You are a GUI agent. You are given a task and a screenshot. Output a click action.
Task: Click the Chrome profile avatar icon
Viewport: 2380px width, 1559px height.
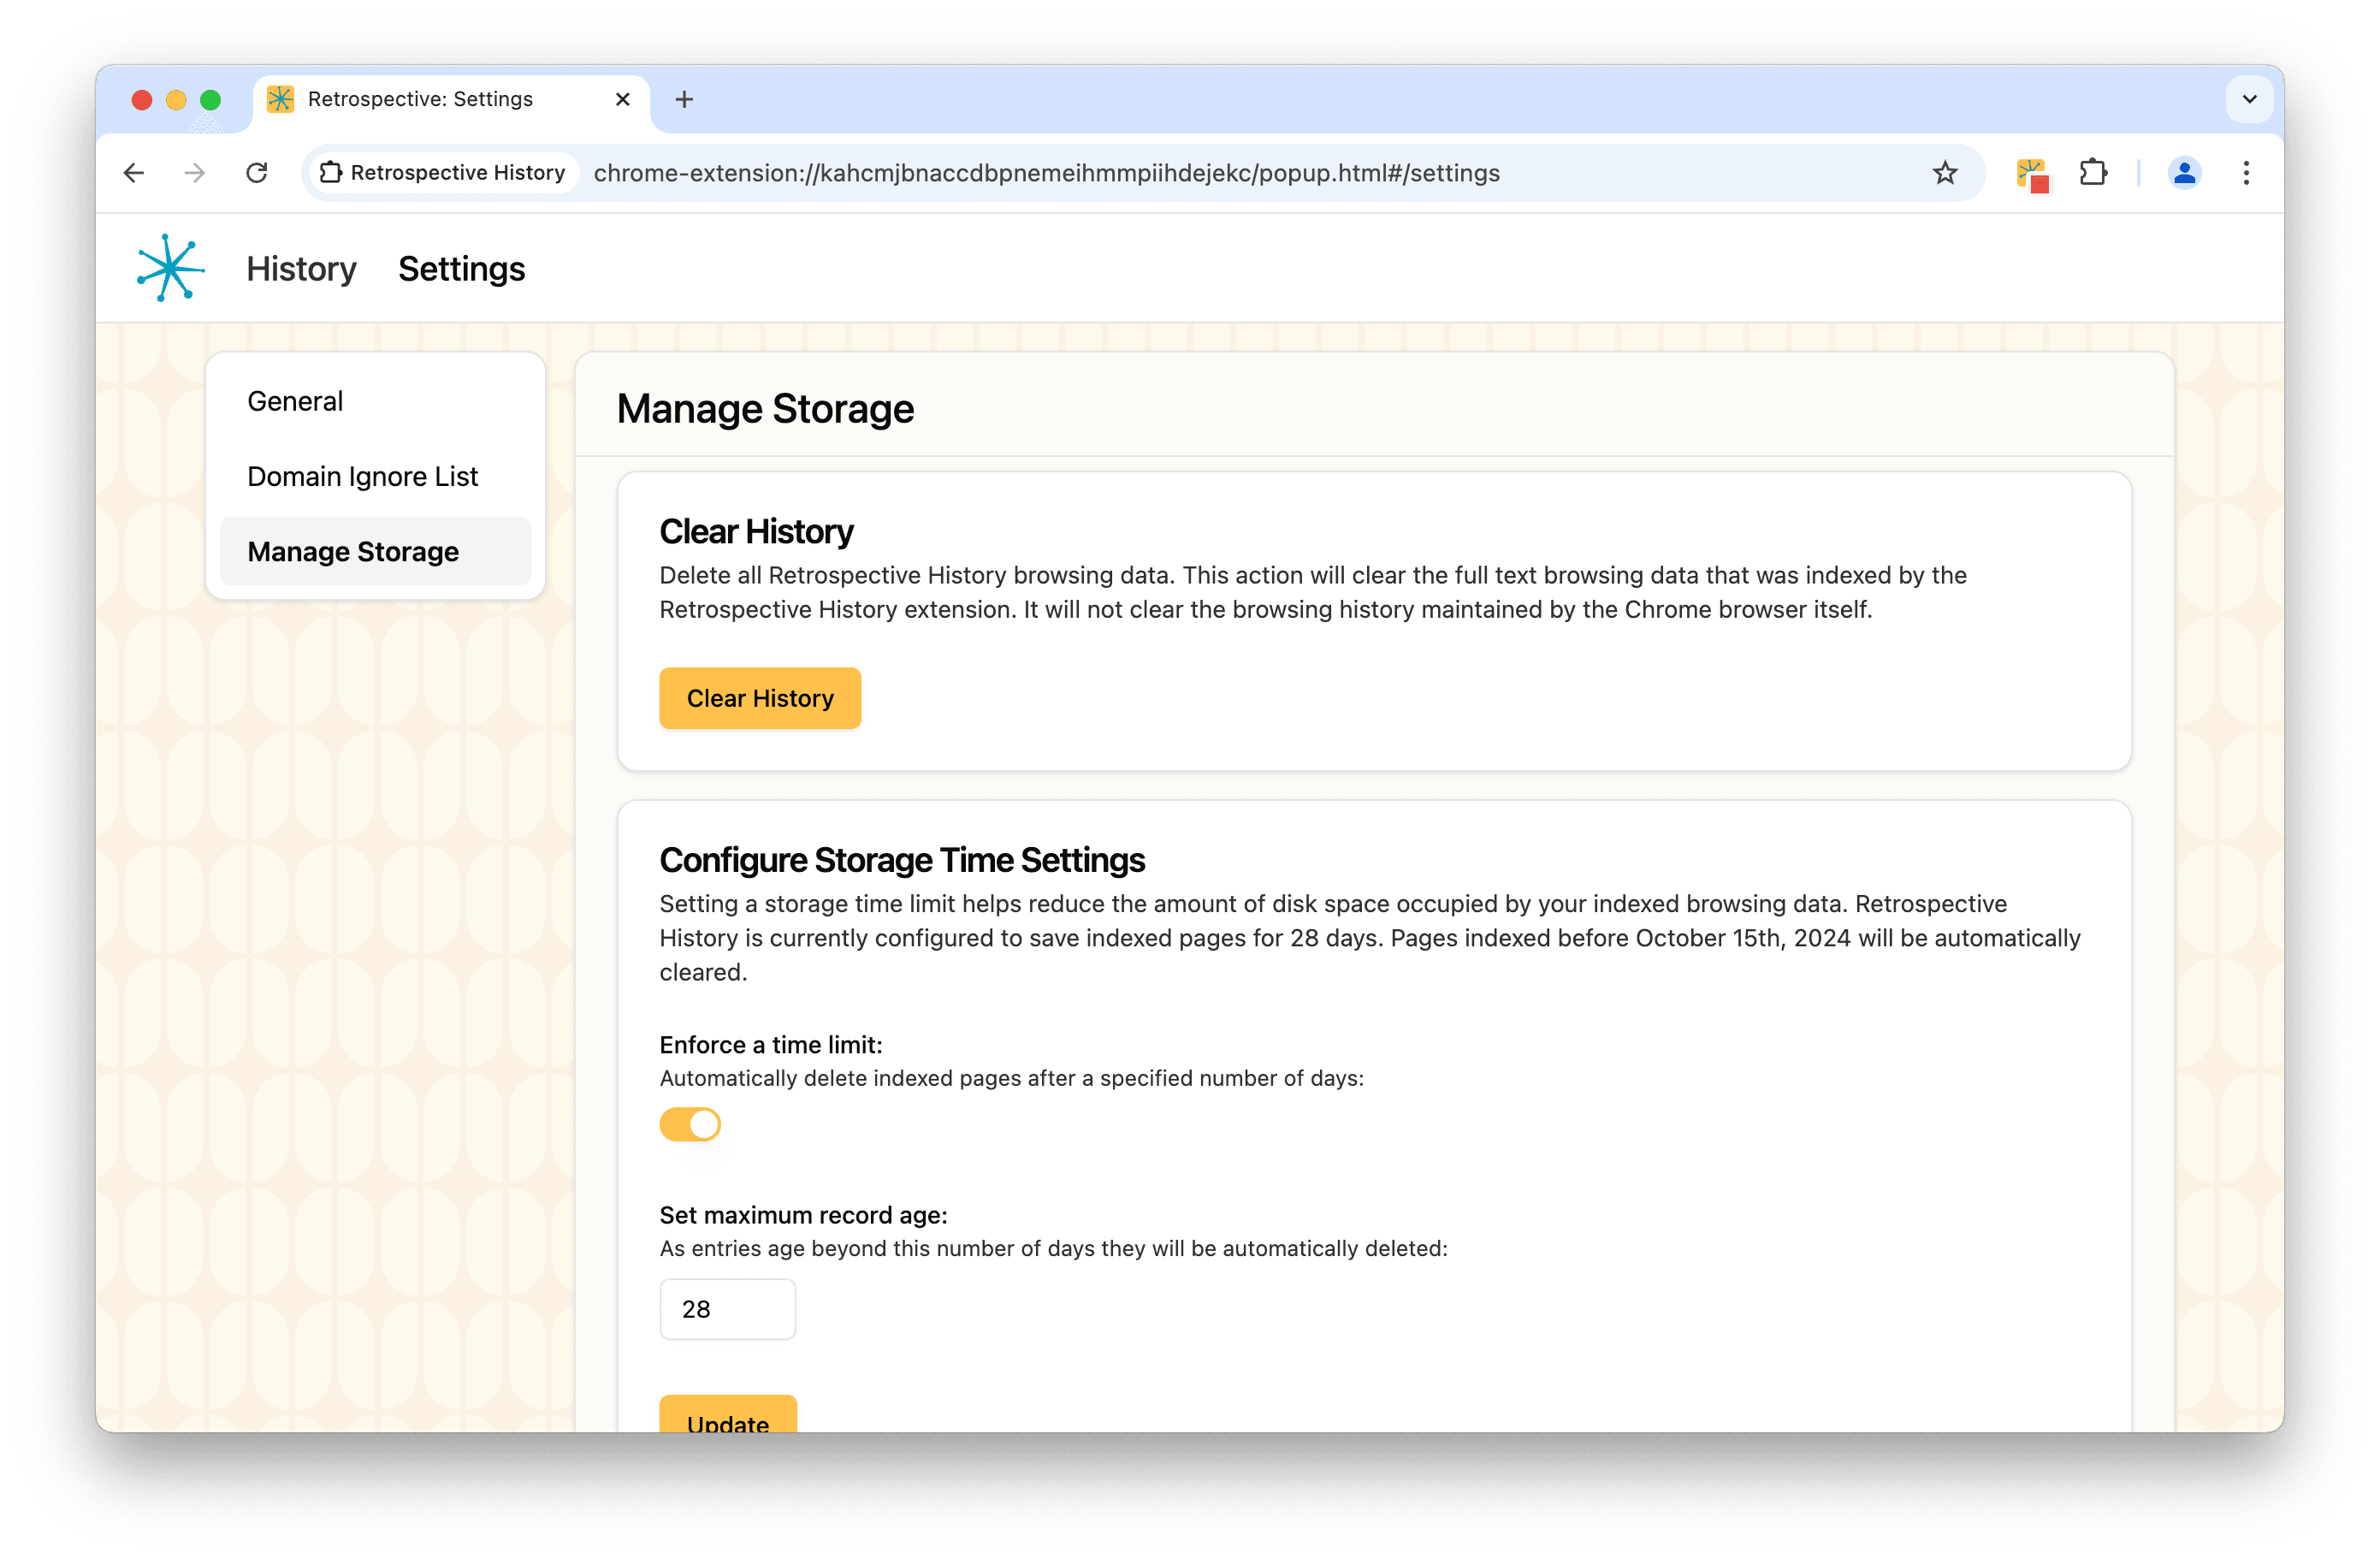click(2182, 172)
